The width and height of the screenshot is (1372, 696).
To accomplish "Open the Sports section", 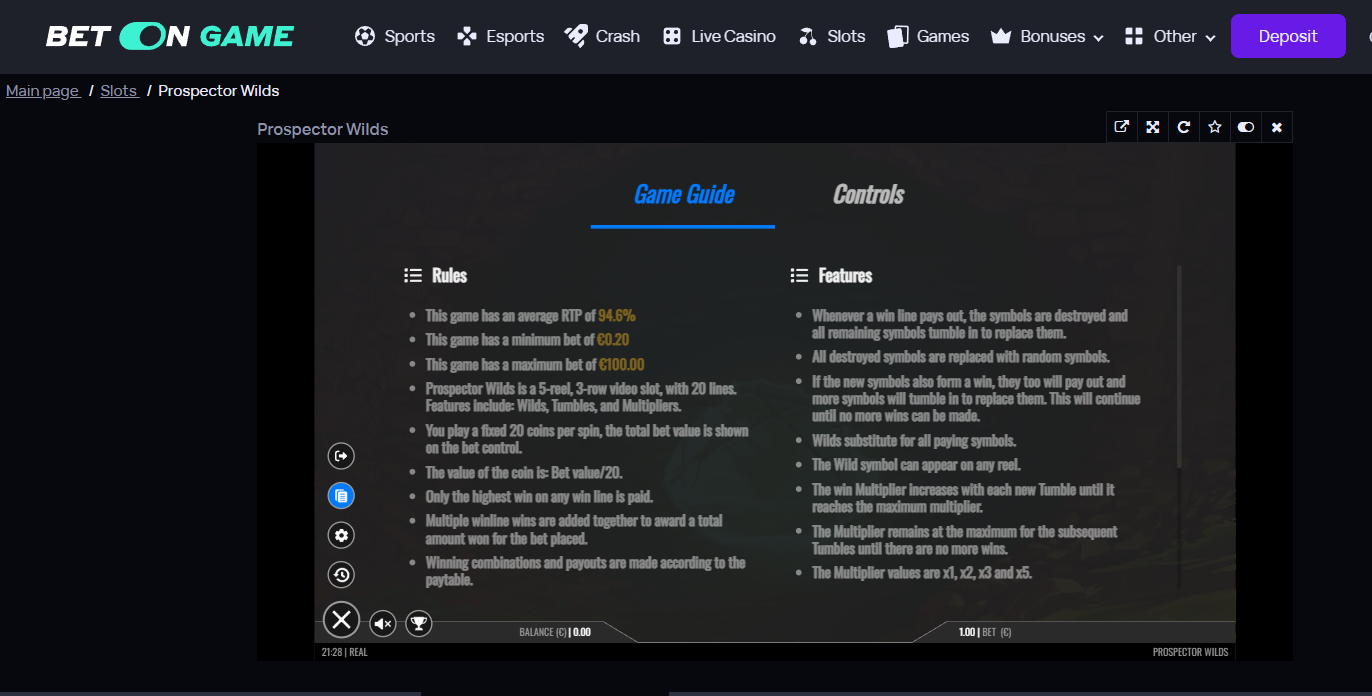I will click(x=395, y=36).
